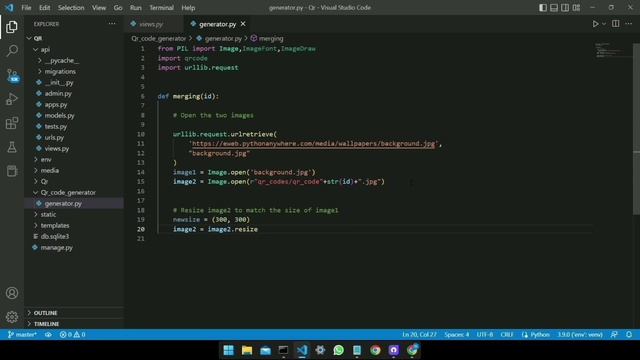
Task: Click master branch in status bar
Action: tap(22, 334)
